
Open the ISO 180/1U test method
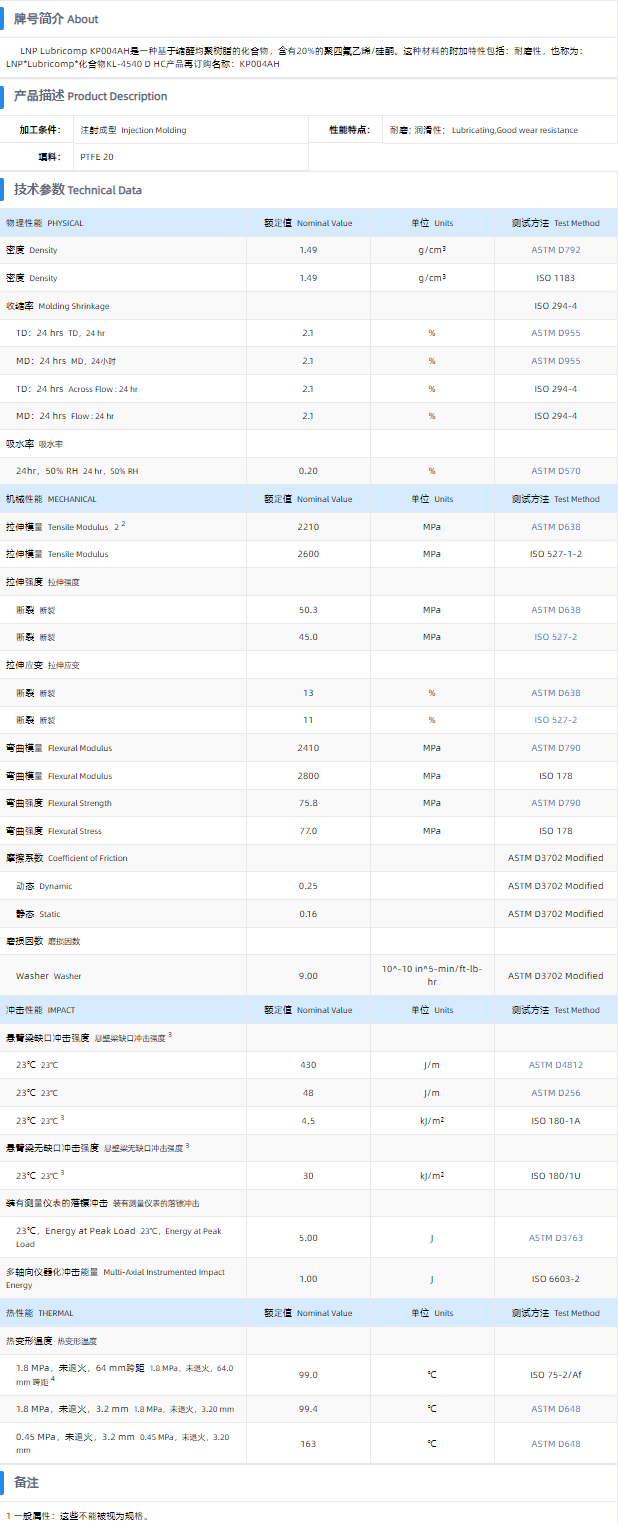pos(556,1176)
